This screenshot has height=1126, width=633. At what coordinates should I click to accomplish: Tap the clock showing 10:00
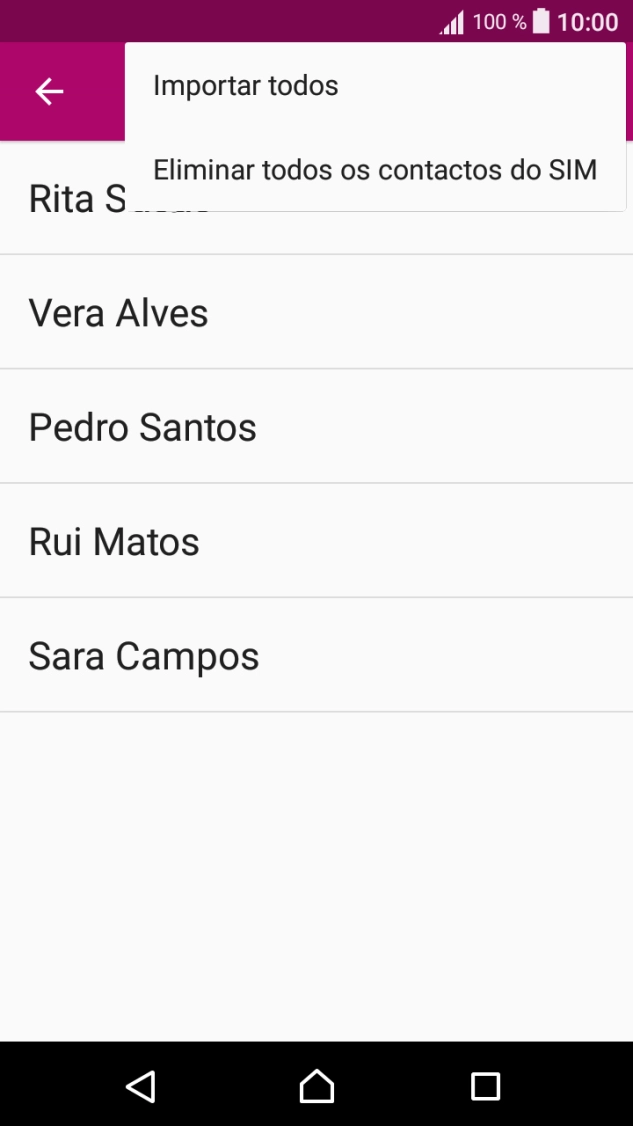[588, 20]
